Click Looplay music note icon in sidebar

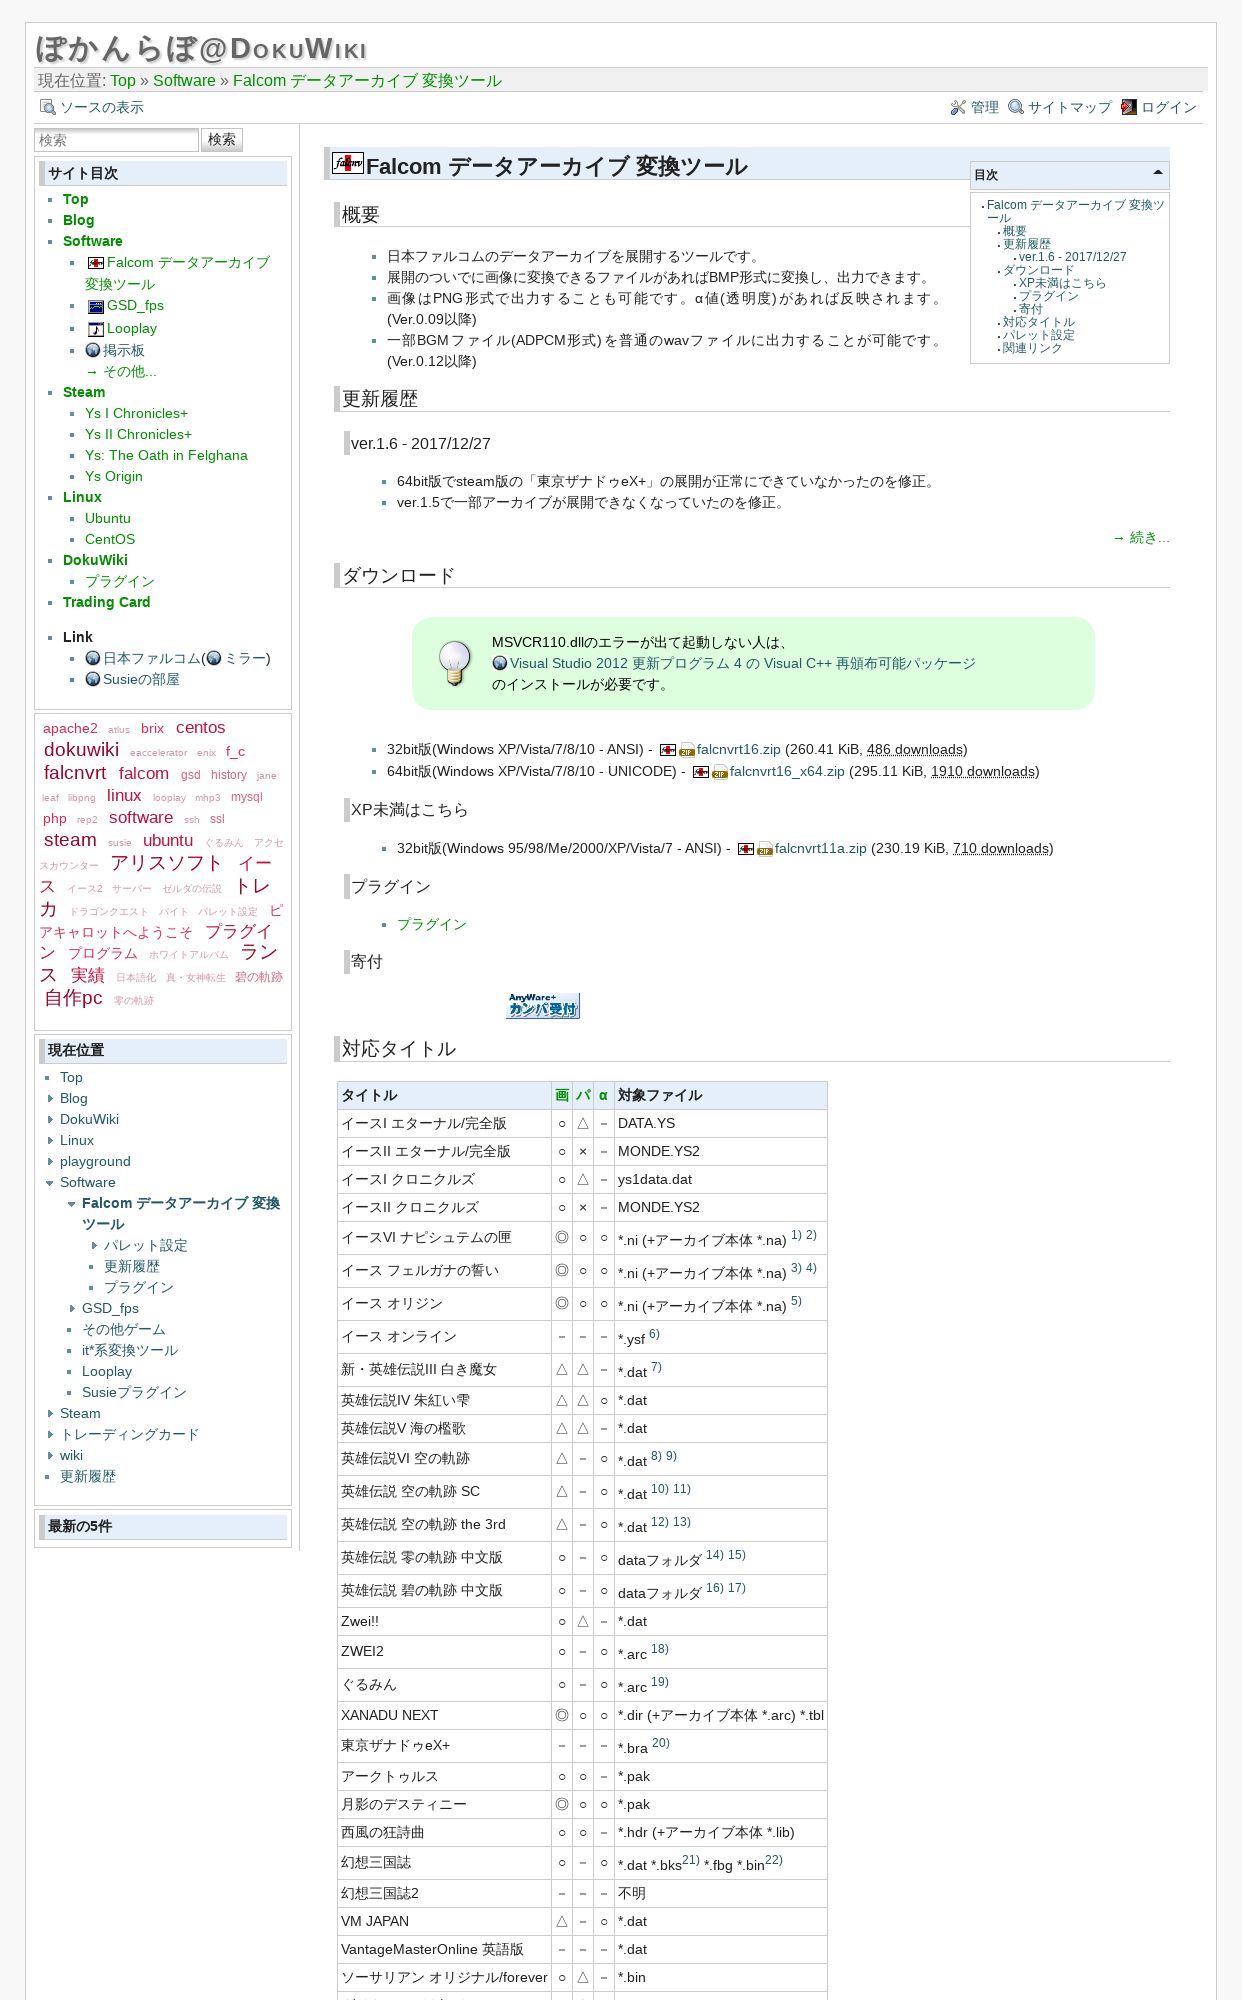click(96, 329)
